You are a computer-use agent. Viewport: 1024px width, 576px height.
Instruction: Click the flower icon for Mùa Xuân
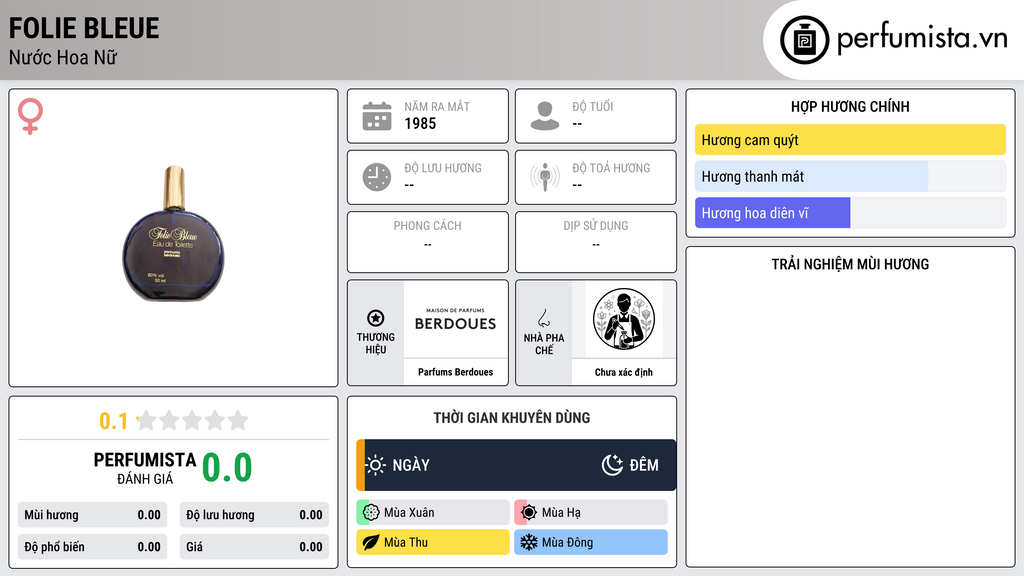coord(371,513)
